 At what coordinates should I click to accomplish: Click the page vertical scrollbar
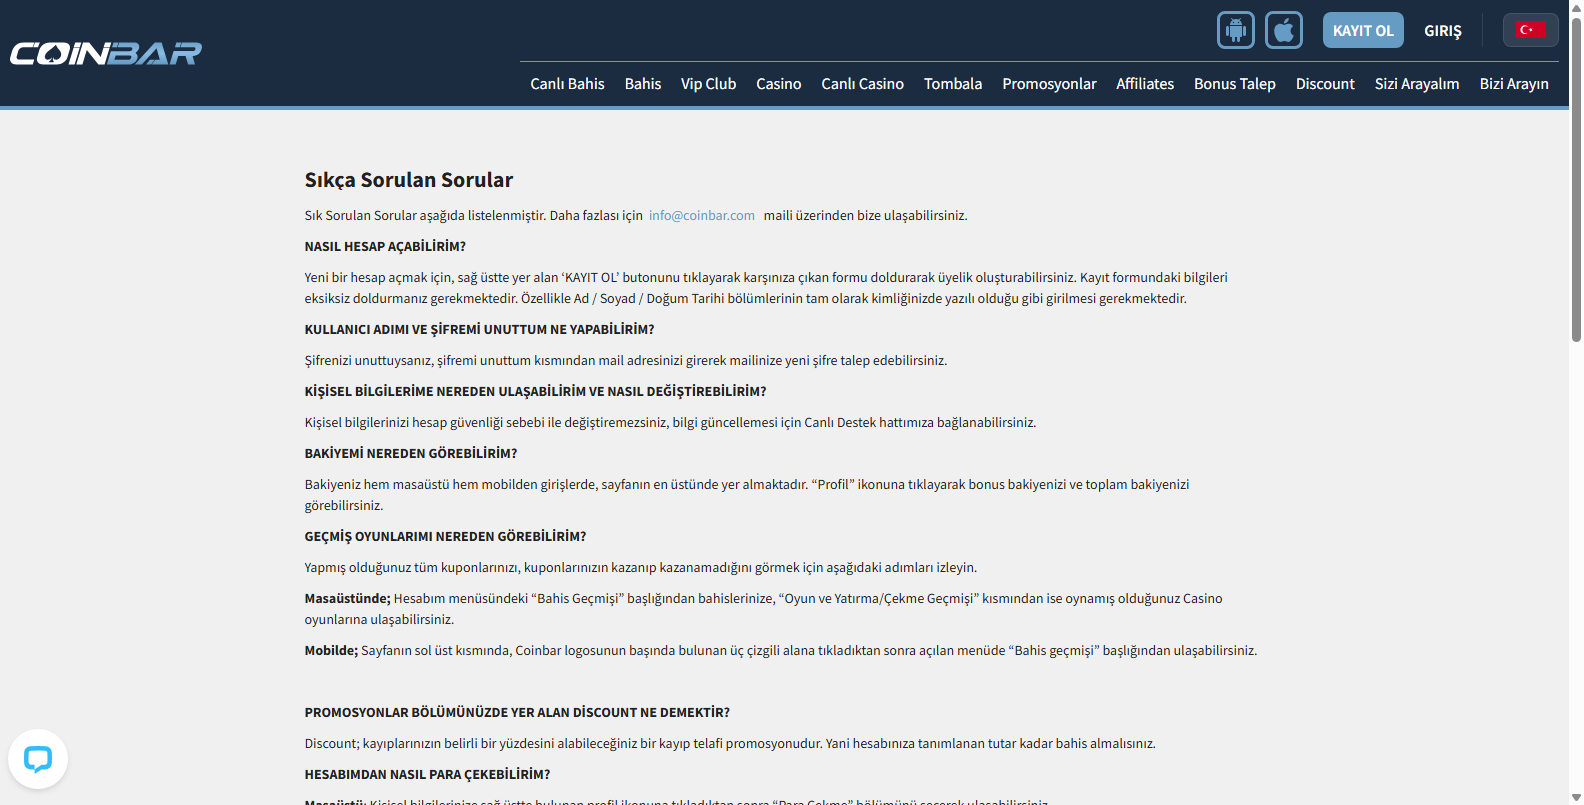coord(1576,180)
